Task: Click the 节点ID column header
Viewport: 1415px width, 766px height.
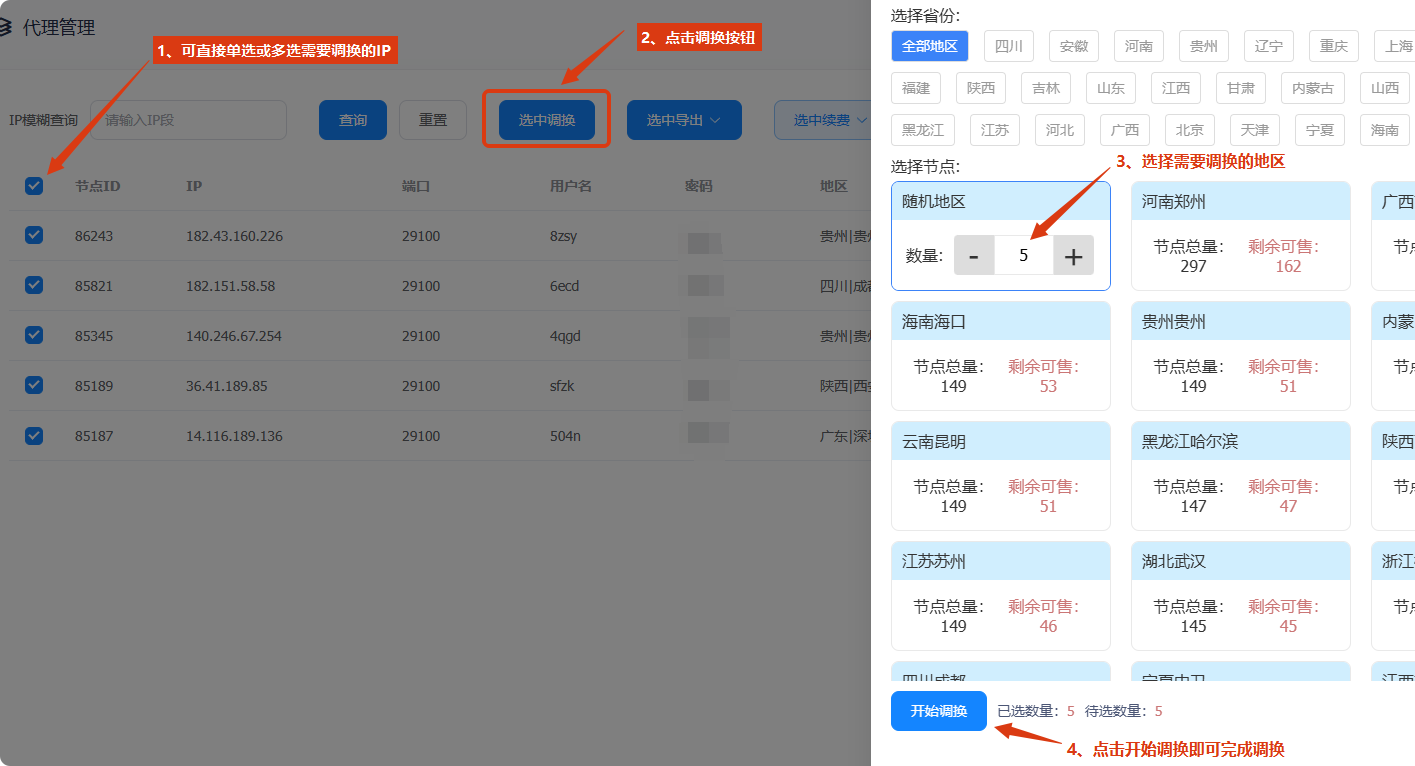Action: (x=97, y=186)
